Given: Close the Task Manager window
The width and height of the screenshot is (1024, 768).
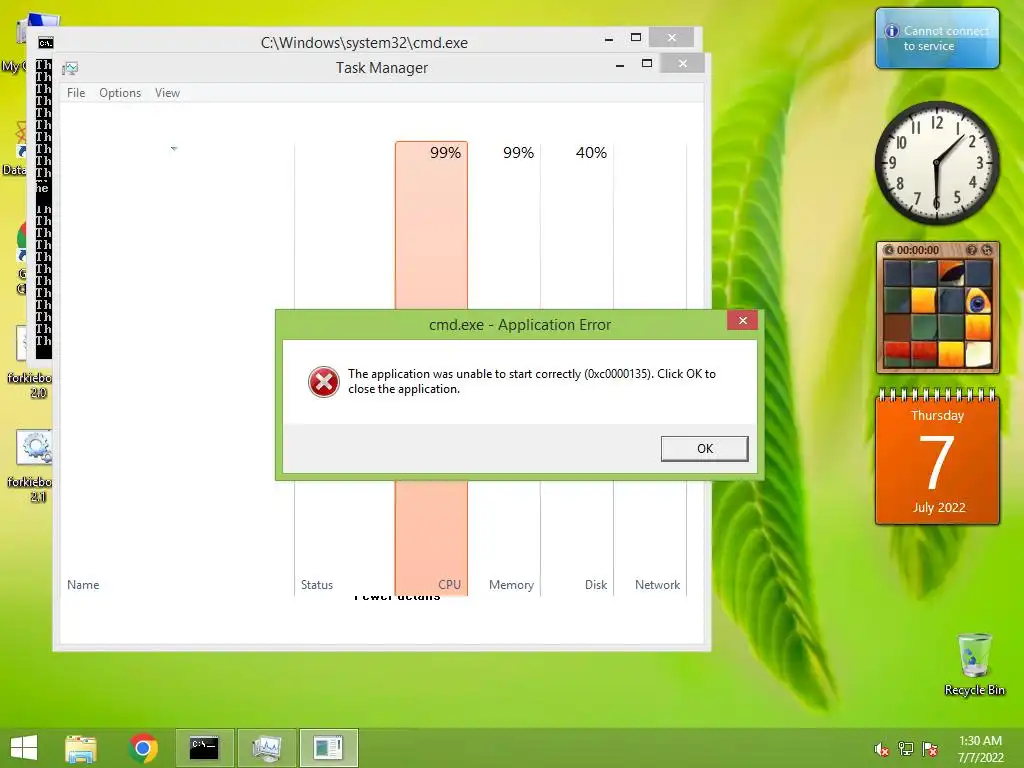Looking at the screenshot, I should [682, 63].
